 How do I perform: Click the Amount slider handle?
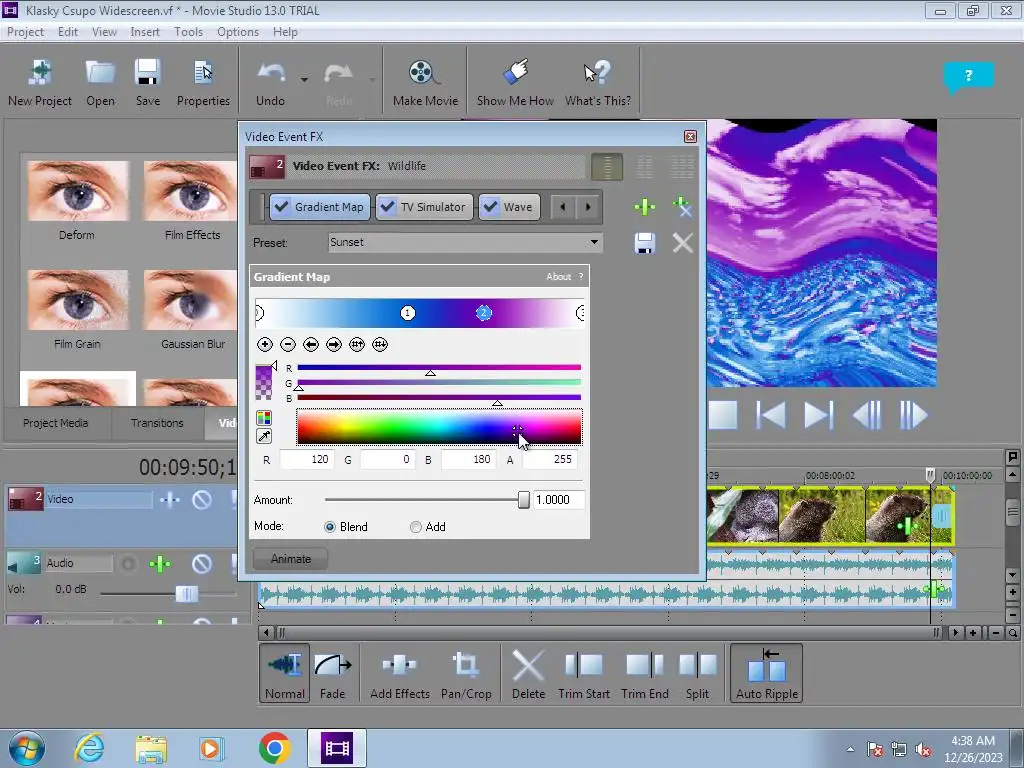pyautogui.click(x=524, y=500)
